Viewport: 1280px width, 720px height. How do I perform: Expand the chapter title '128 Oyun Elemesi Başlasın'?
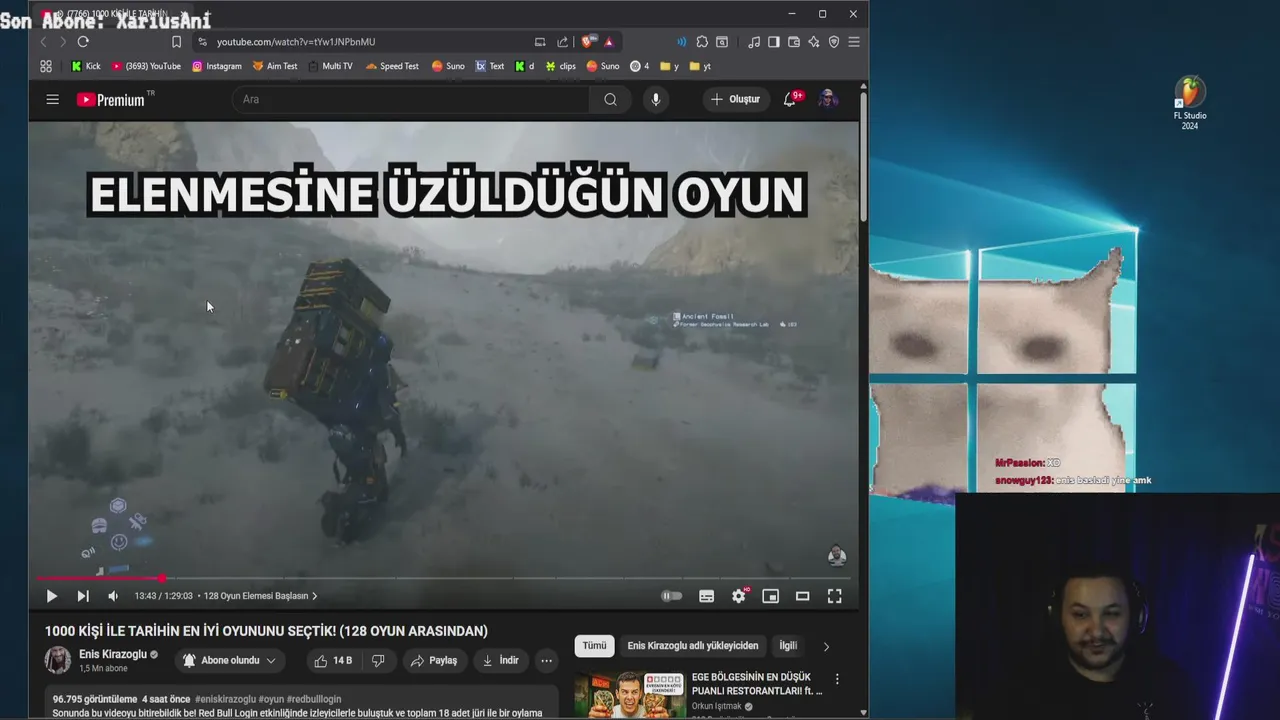click(260, 596)
